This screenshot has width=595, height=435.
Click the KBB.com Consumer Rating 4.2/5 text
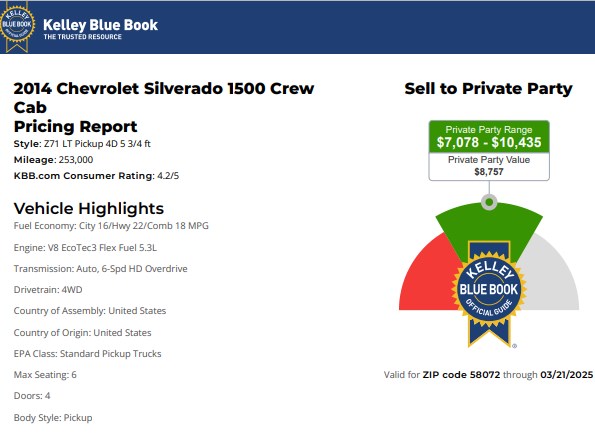tap(96, 176)
